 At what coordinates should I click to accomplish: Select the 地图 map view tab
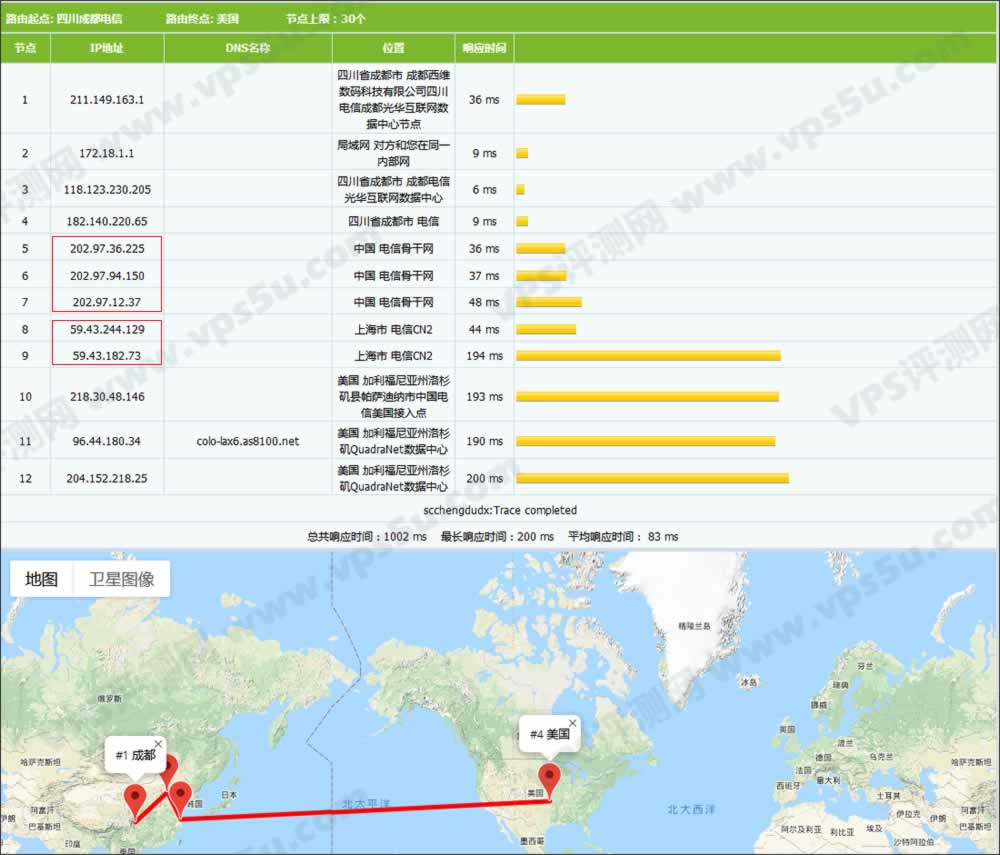pos(42,579)
